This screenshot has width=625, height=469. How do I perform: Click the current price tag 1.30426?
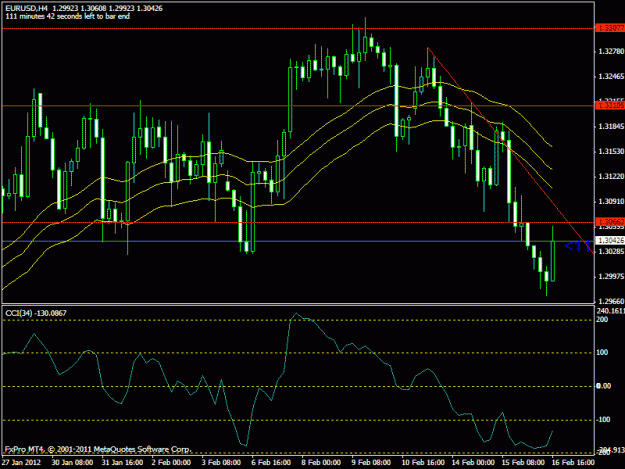point(610,240)
